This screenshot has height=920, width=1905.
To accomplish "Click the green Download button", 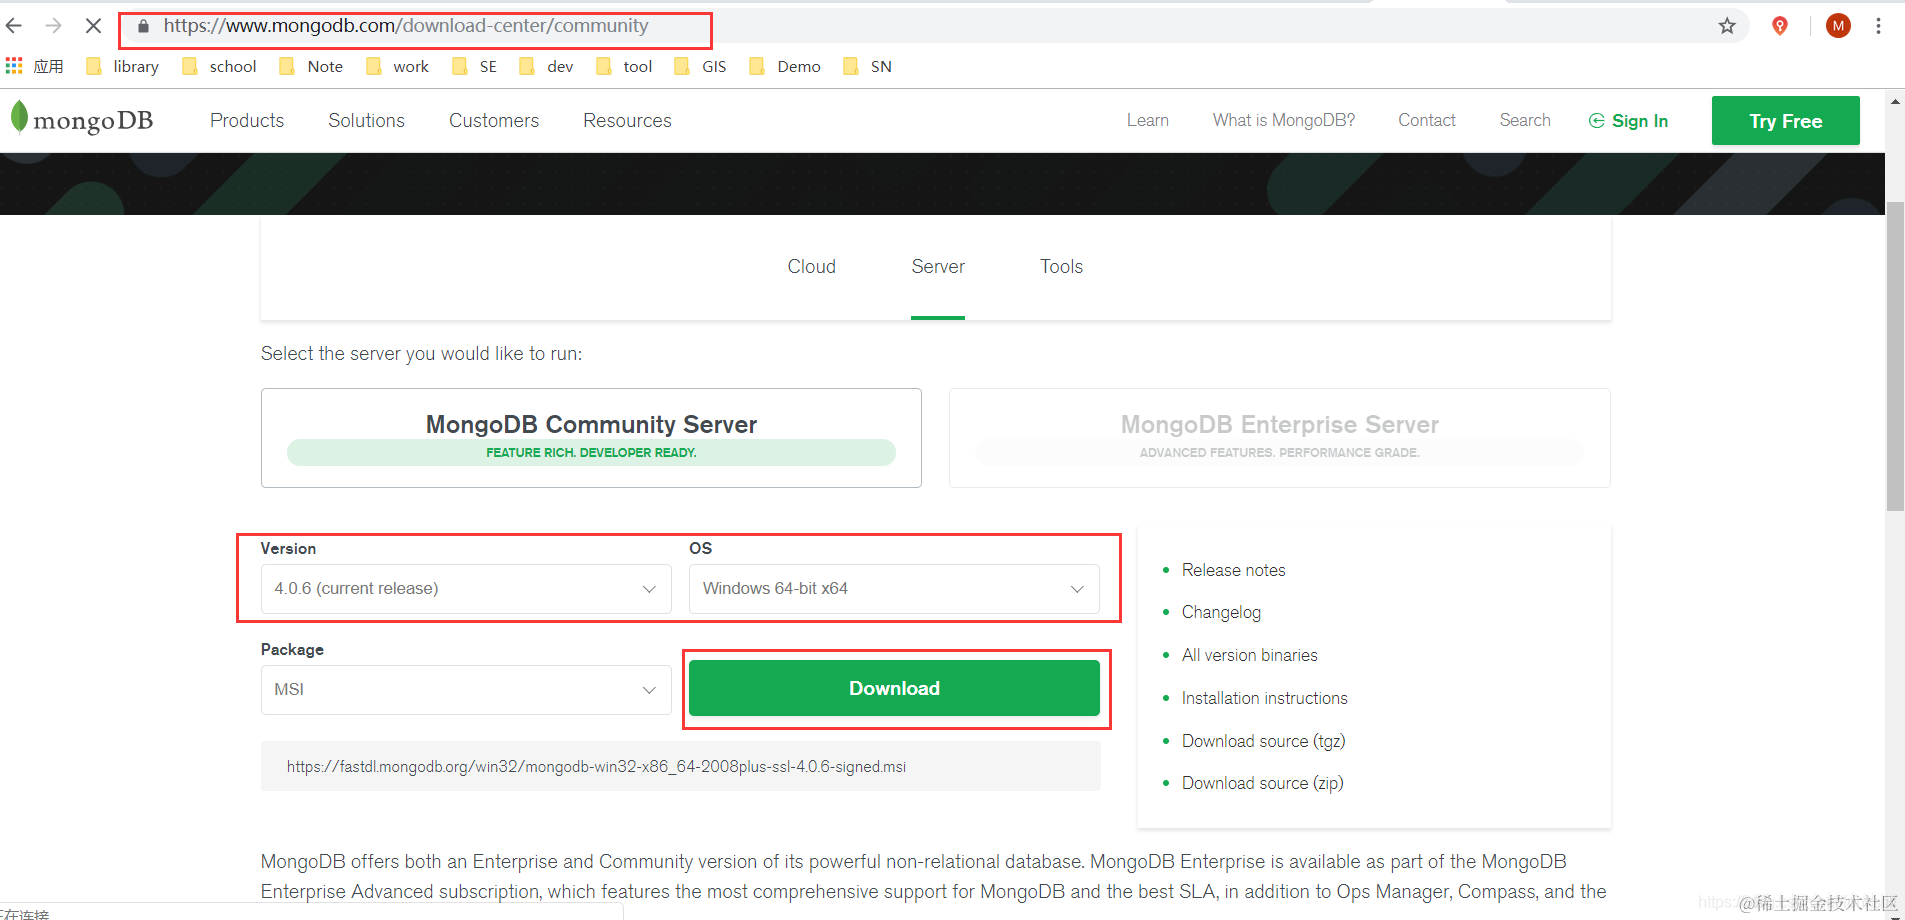I will [x=894, y=688].
